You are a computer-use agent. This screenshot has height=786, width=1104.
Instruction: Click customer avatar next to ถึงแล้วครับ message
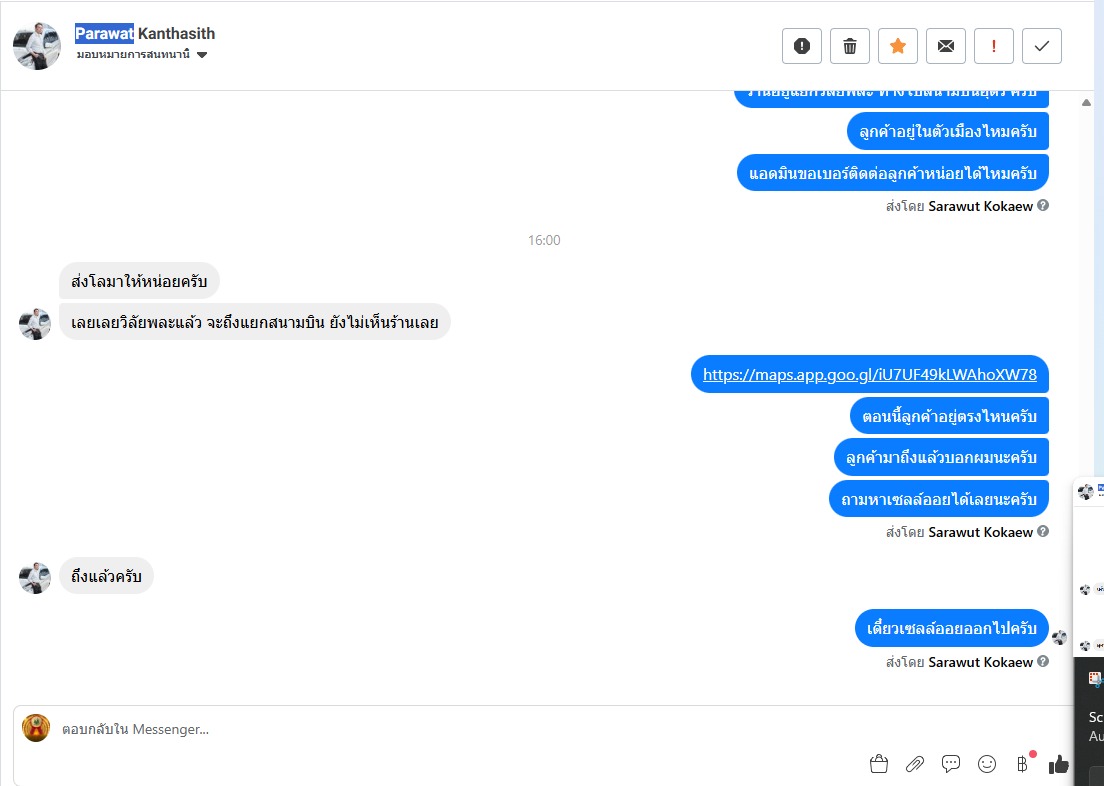34,578
